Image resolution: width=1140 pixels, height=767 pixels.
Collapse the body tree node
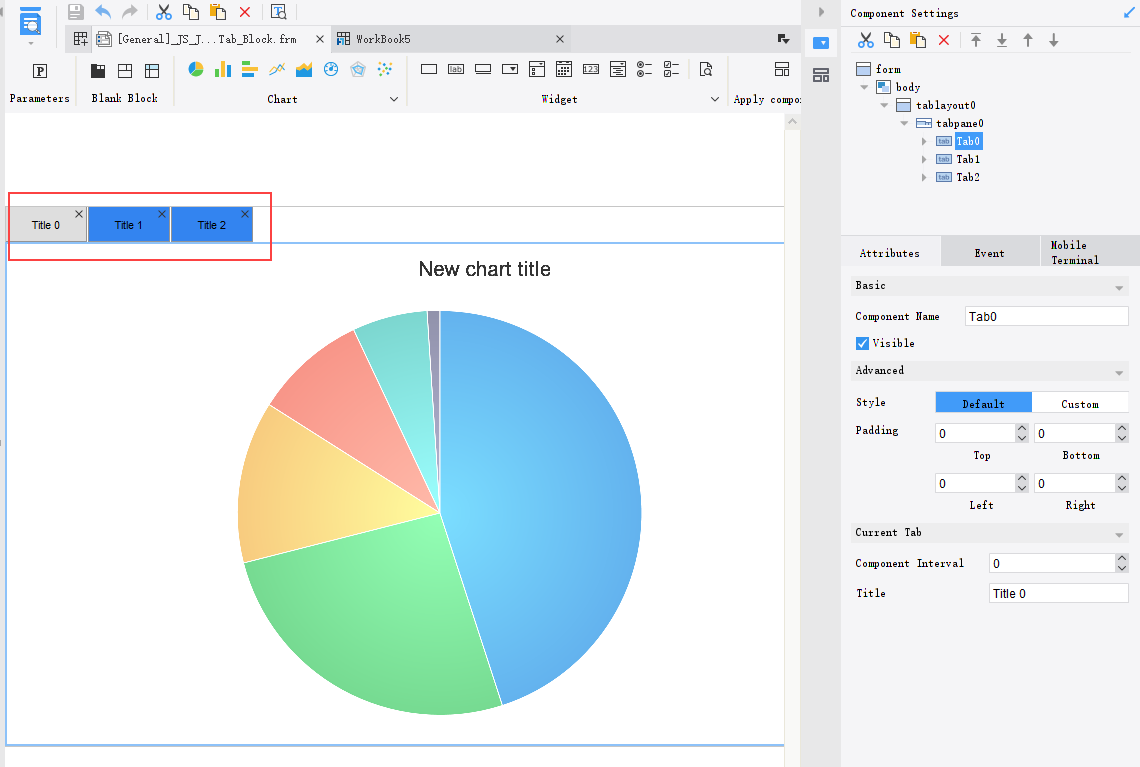(864, 87)
